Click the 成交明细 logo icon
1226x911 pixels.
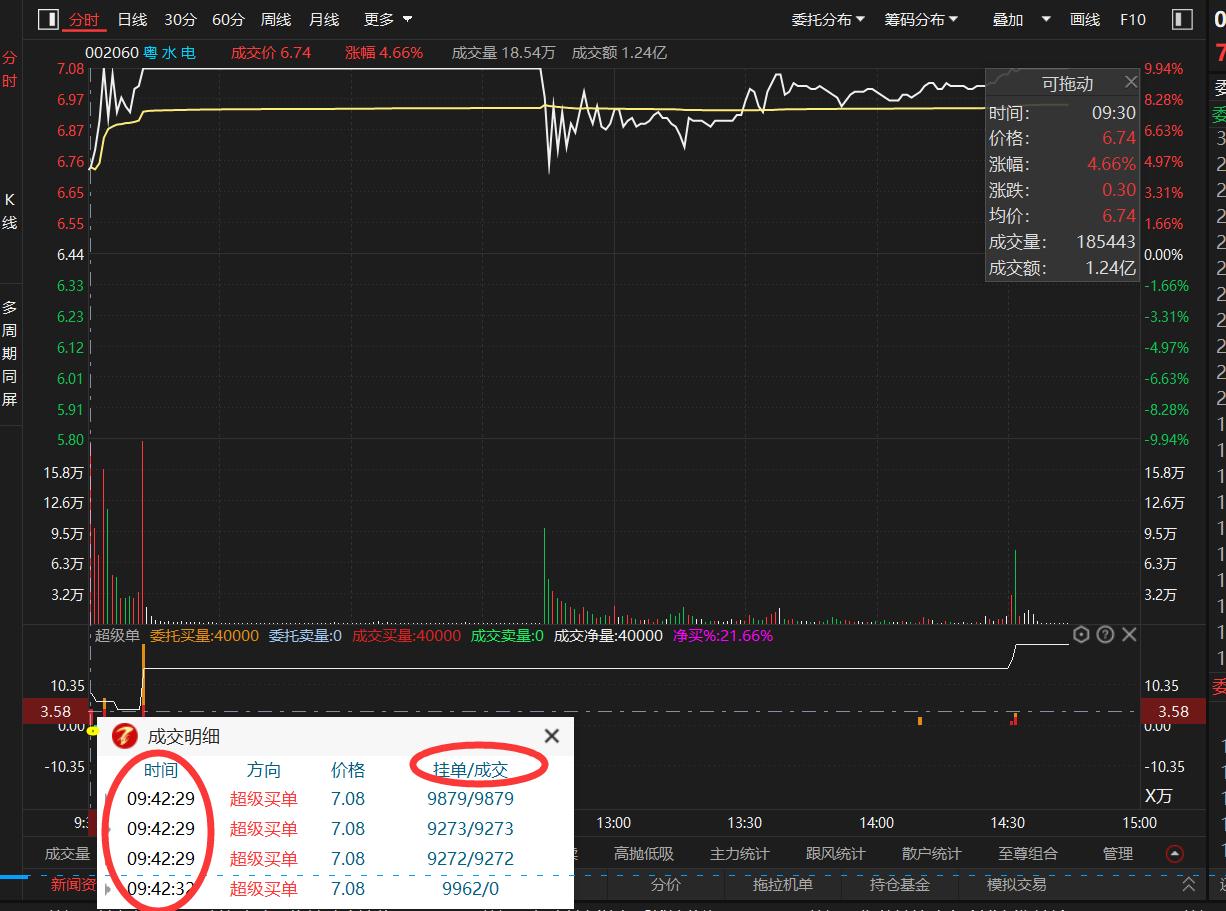click(125, 737)
